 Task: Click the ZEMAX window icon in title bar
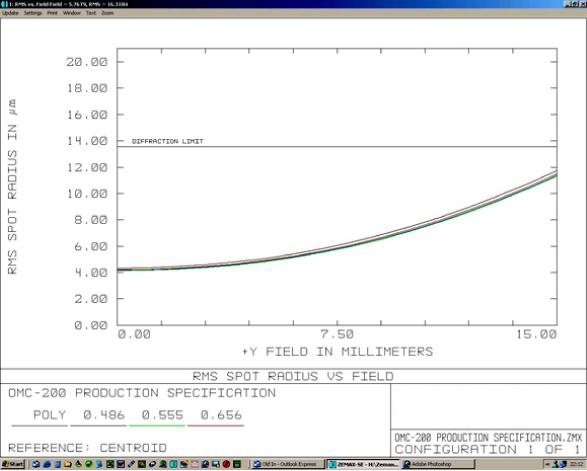pos(4,4)
